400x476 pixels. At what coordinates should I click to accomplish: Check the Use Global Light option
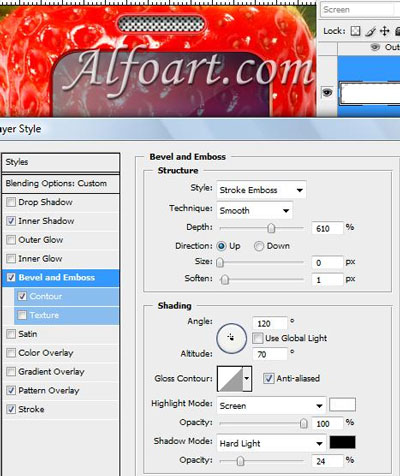coord(257,338)
